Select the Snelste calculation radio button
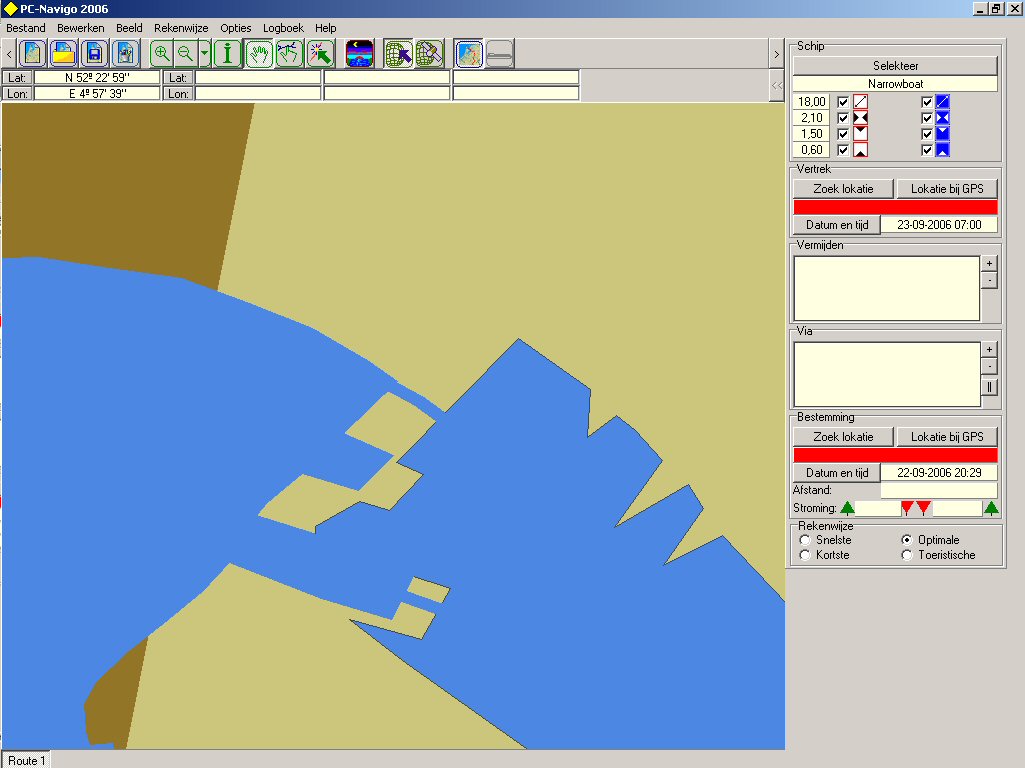Screen dimensions: 1025x768 coord(806,540)
